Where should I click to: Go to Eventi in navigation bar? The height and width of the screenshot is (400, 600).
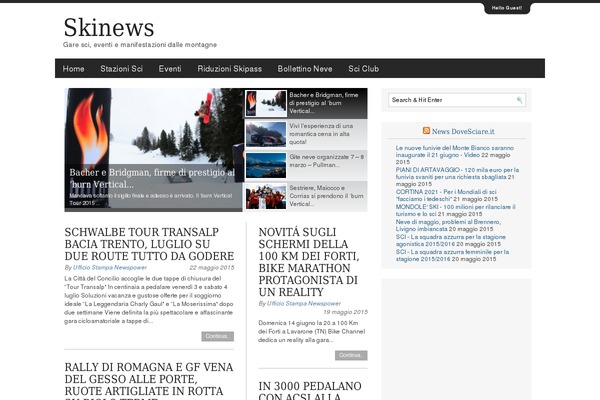[170, 69]
